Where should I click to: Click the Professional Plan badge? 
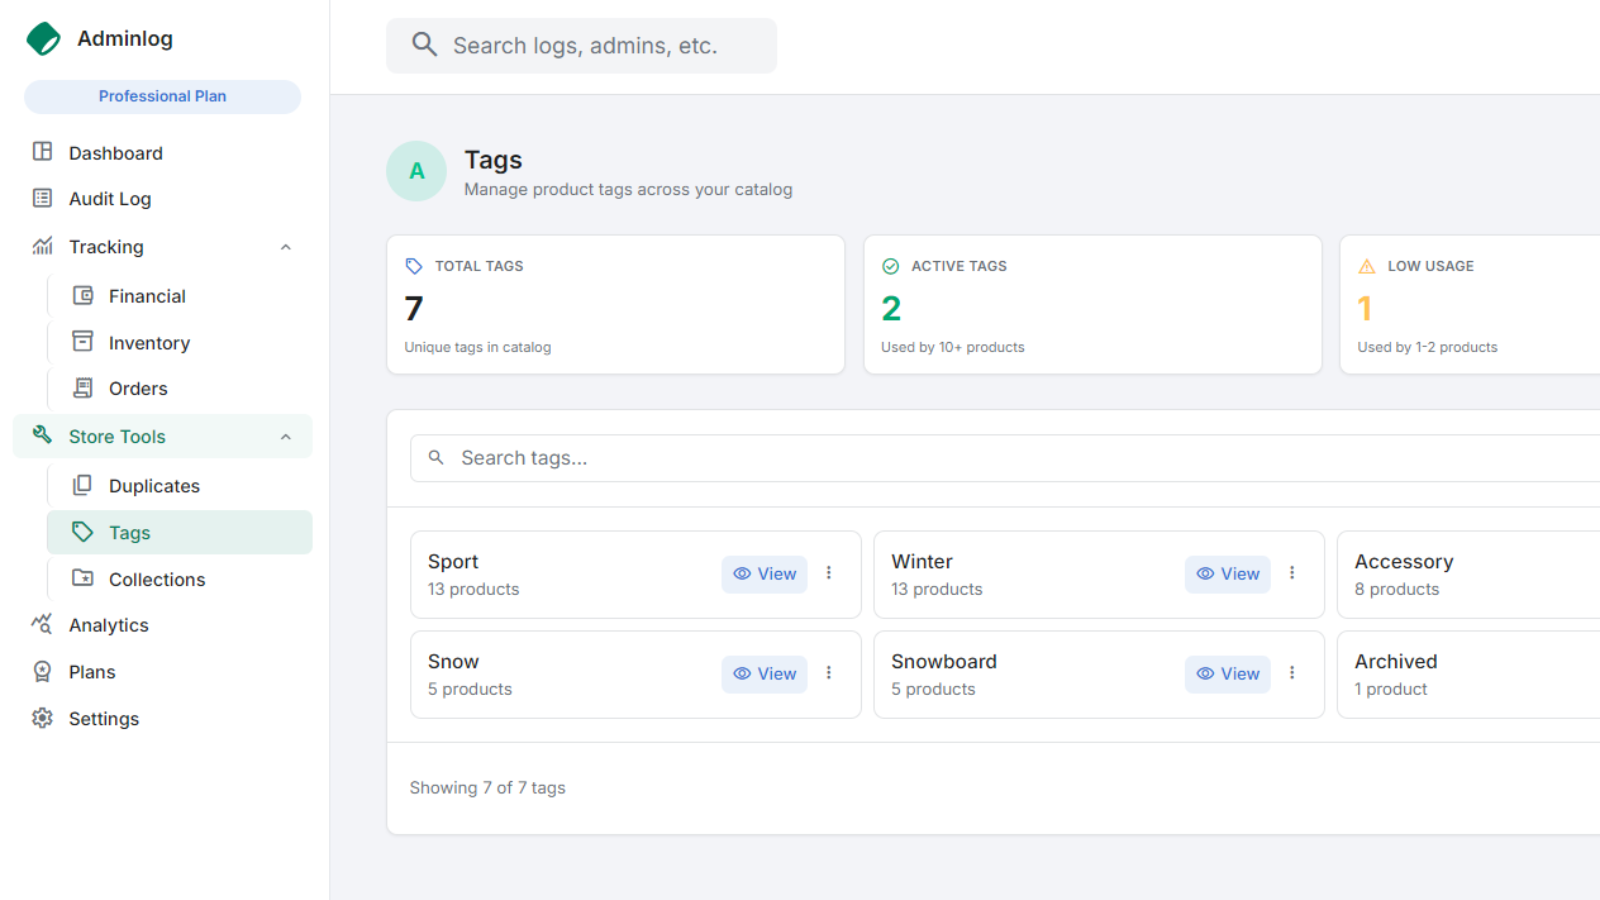tap(162, 96)
